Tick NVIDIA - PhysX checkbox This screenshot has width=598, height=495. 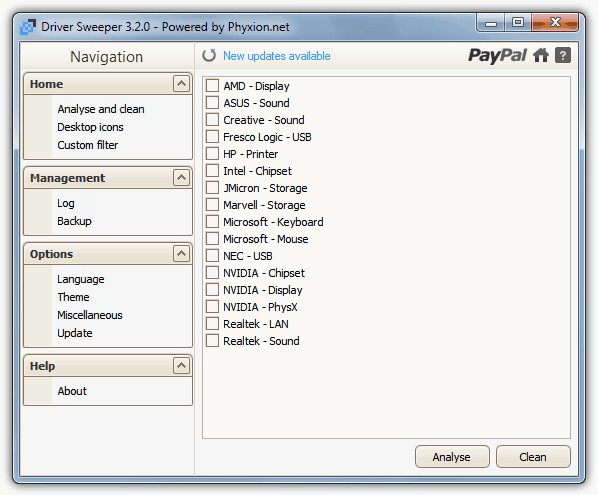coord(212,307)
